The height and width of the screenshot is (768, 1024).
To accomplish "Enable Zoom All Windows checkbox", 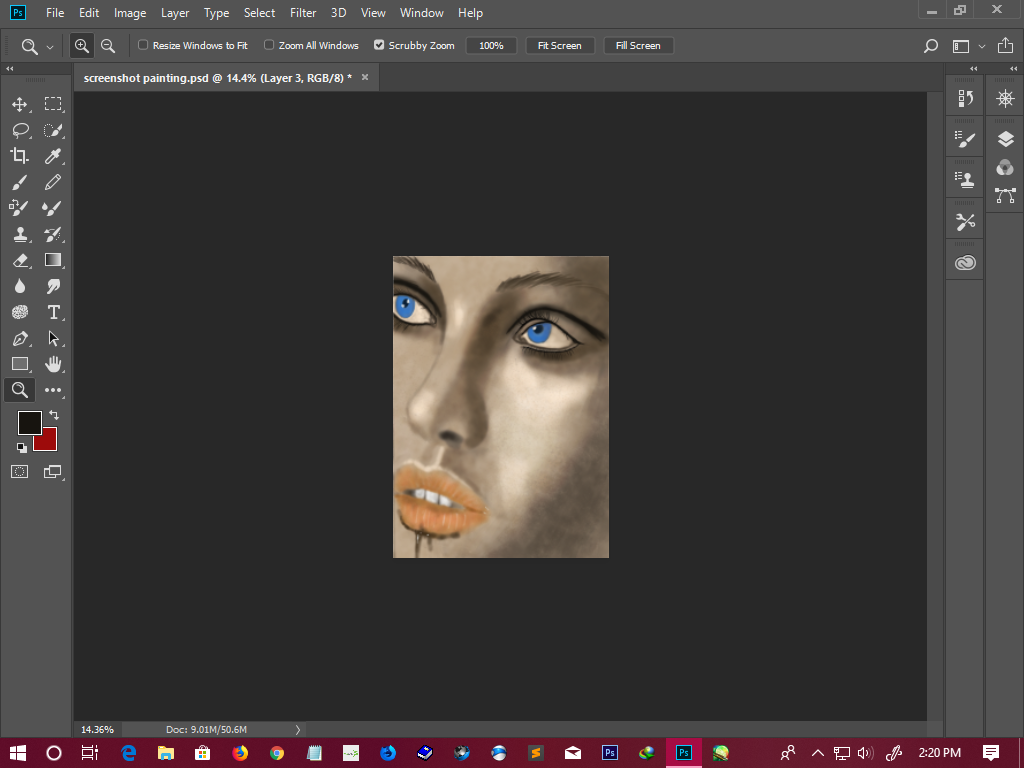I will (269, 45).
